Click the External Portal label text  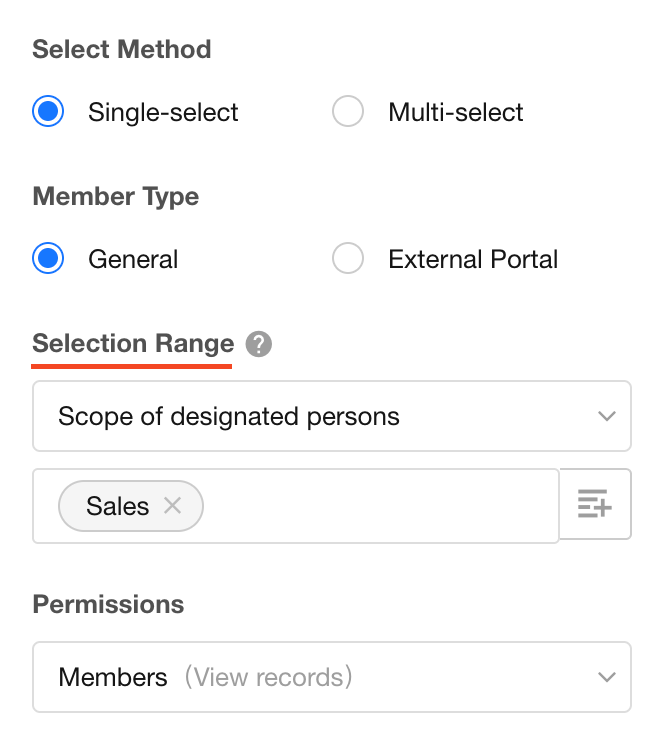point(473,259)
